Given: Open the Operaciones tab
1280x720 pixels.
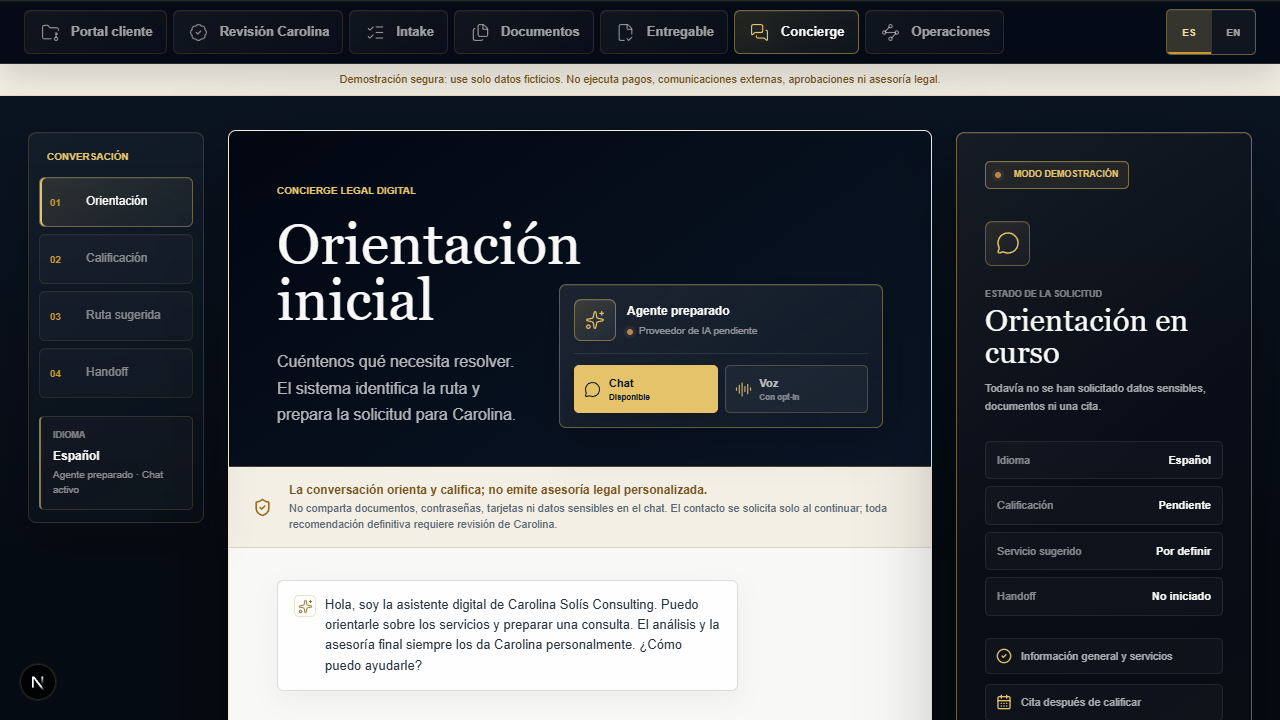Looking at the screenshot, I should [x=934, y=32].
